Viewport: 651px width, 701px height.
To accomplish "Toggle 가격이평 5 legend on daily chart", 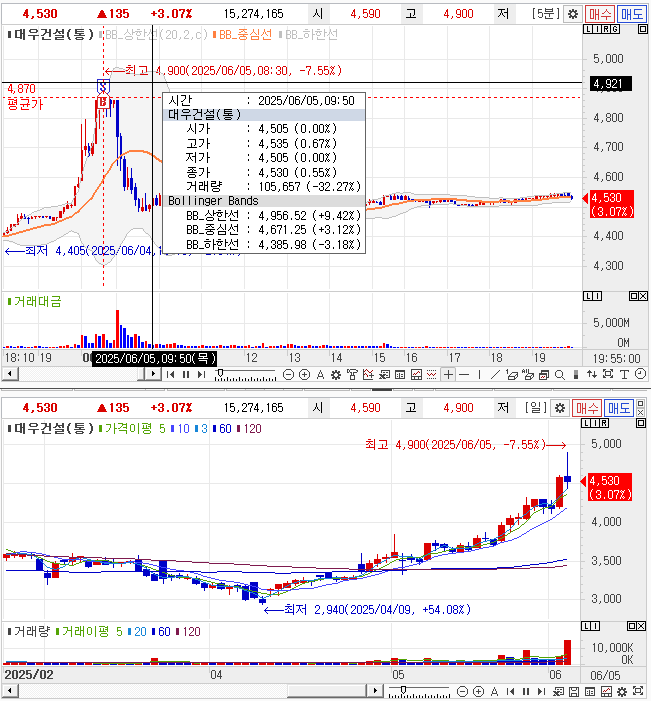I will click(132, 429).
